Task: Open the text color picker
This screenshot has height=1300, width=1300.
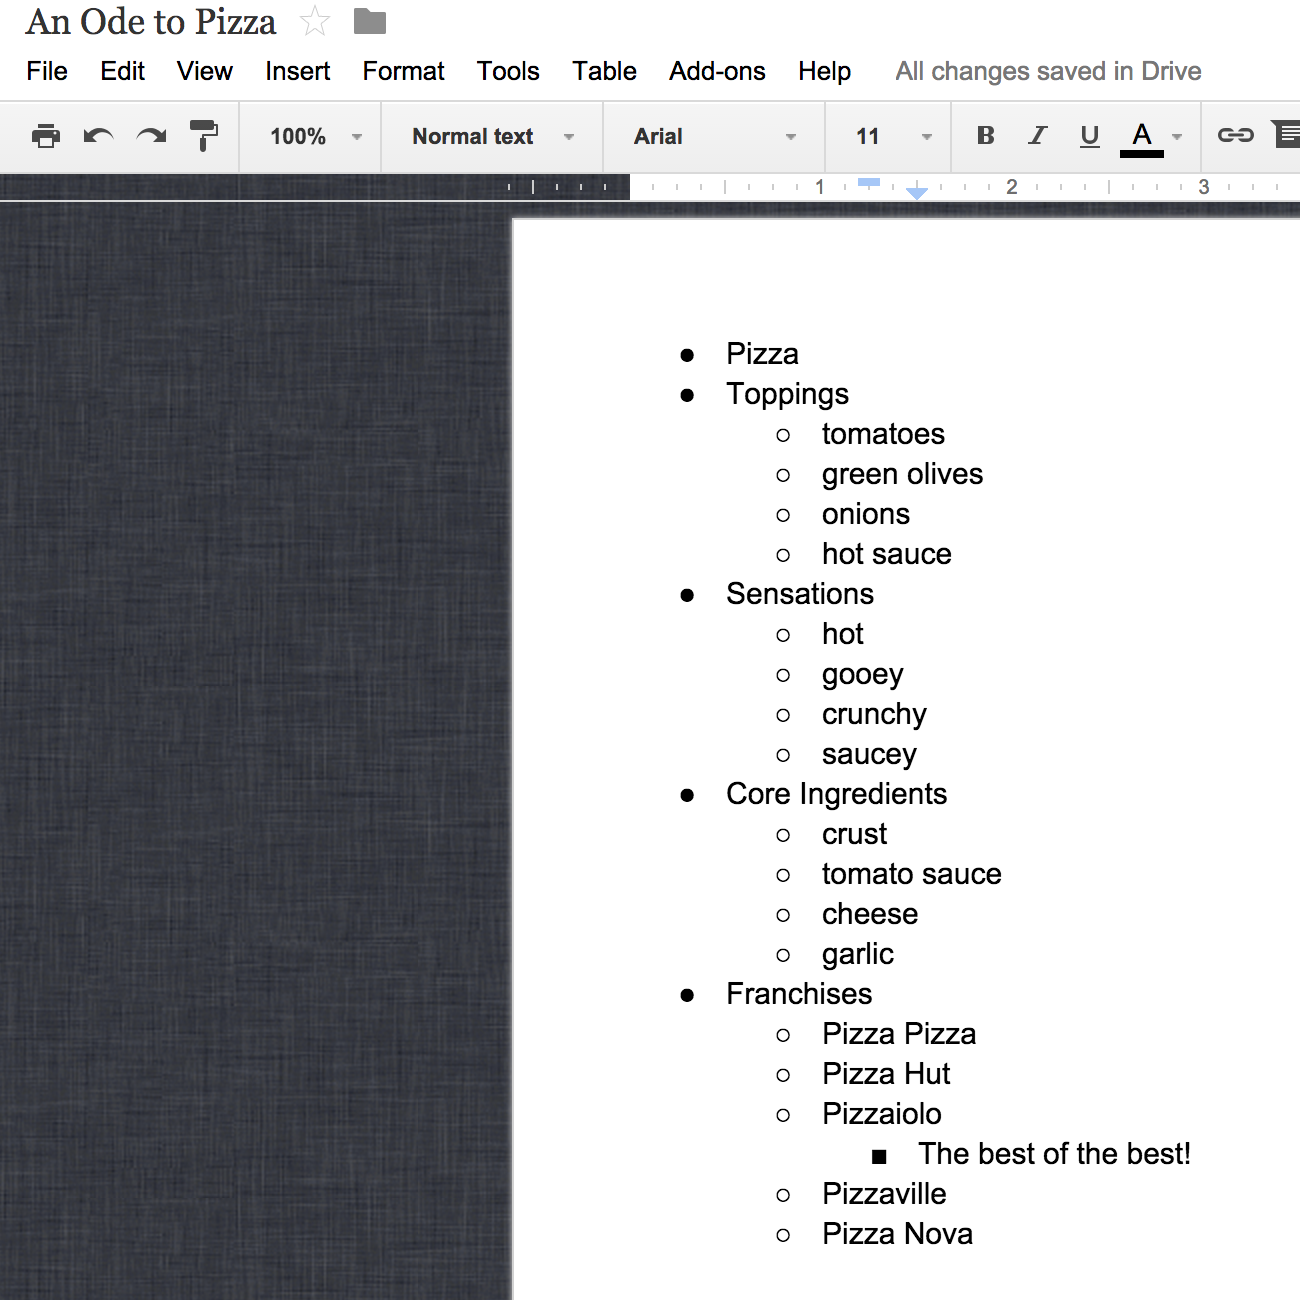Action: (x=1142, y=138)
